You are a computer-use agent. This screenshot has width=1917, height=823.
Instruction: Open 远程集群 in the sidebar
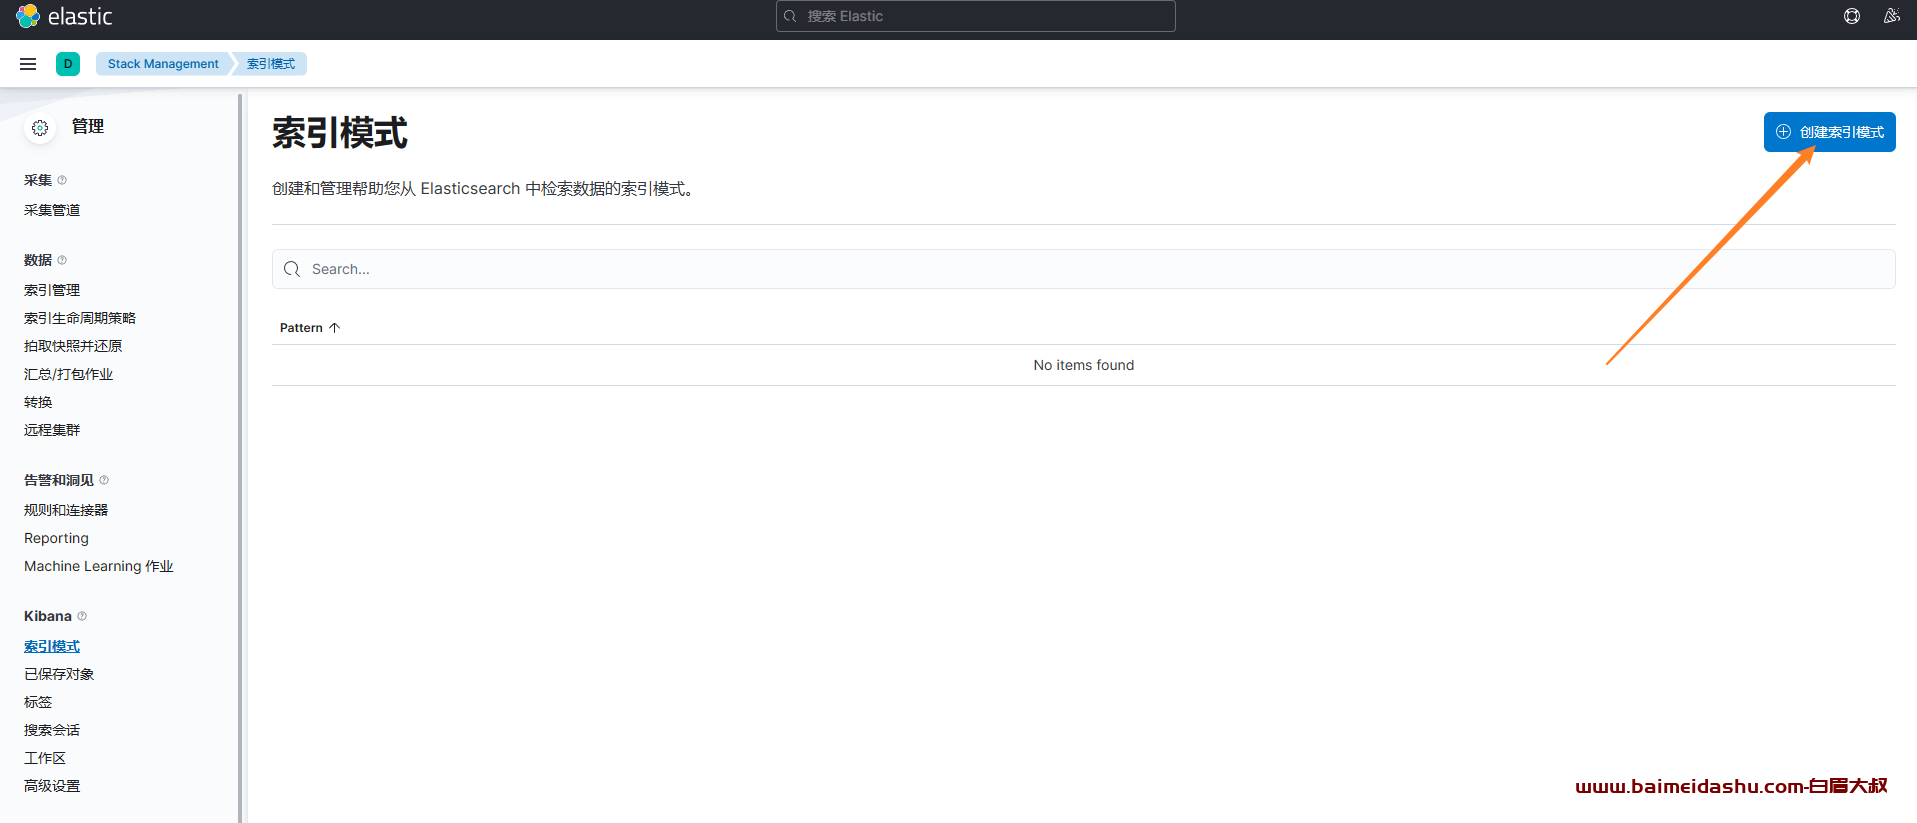52,430
